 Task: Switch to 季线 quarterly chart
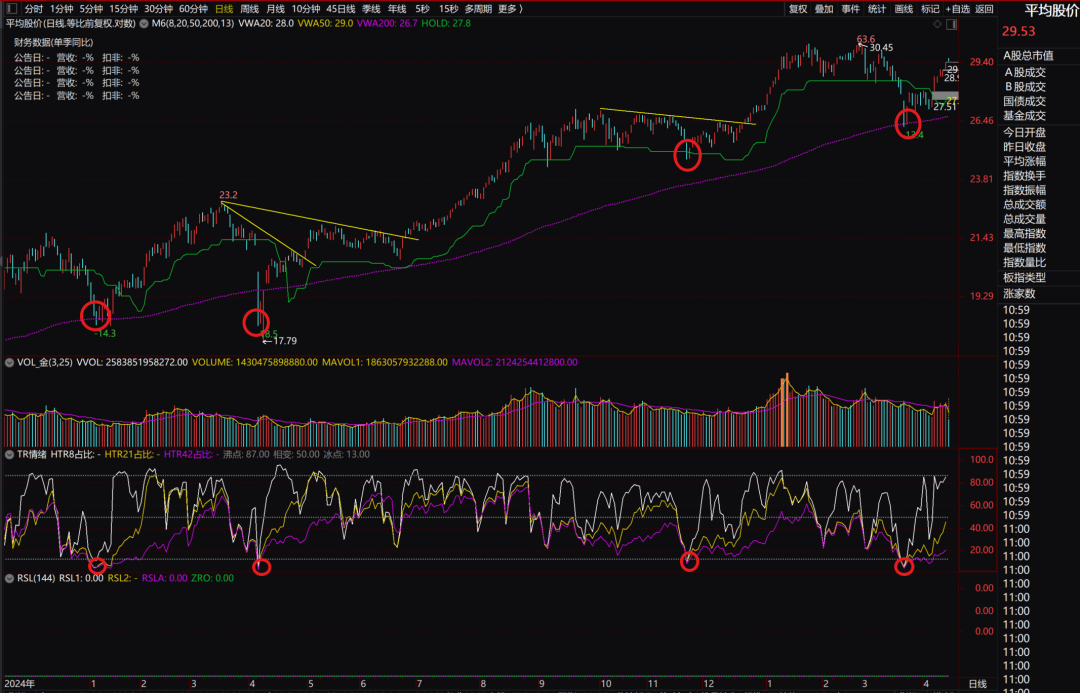pyautogui.click(x=371, y=9)
